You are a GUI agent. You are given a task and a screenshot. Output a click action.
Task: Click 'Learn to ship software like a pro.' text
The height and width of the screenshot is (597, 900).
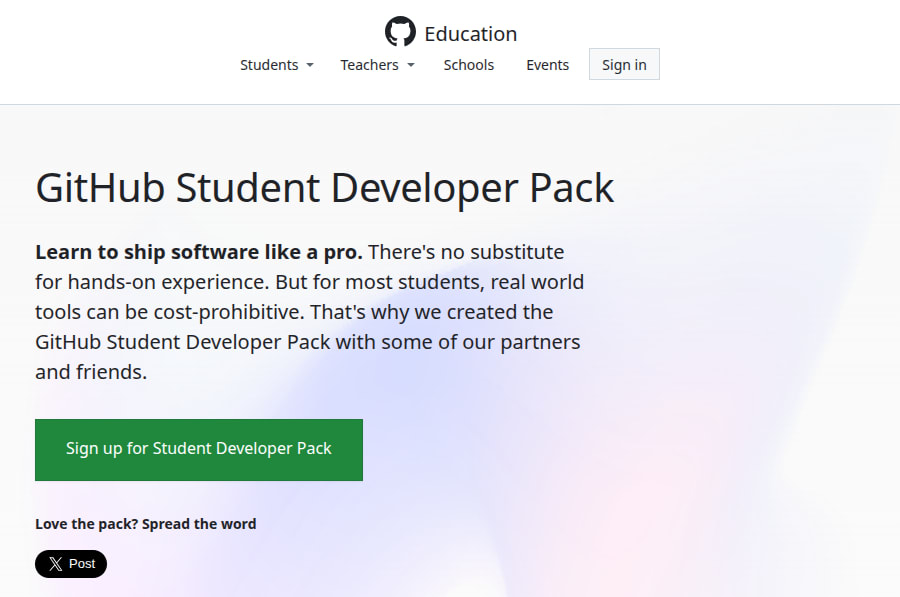[x=199, y=252]
